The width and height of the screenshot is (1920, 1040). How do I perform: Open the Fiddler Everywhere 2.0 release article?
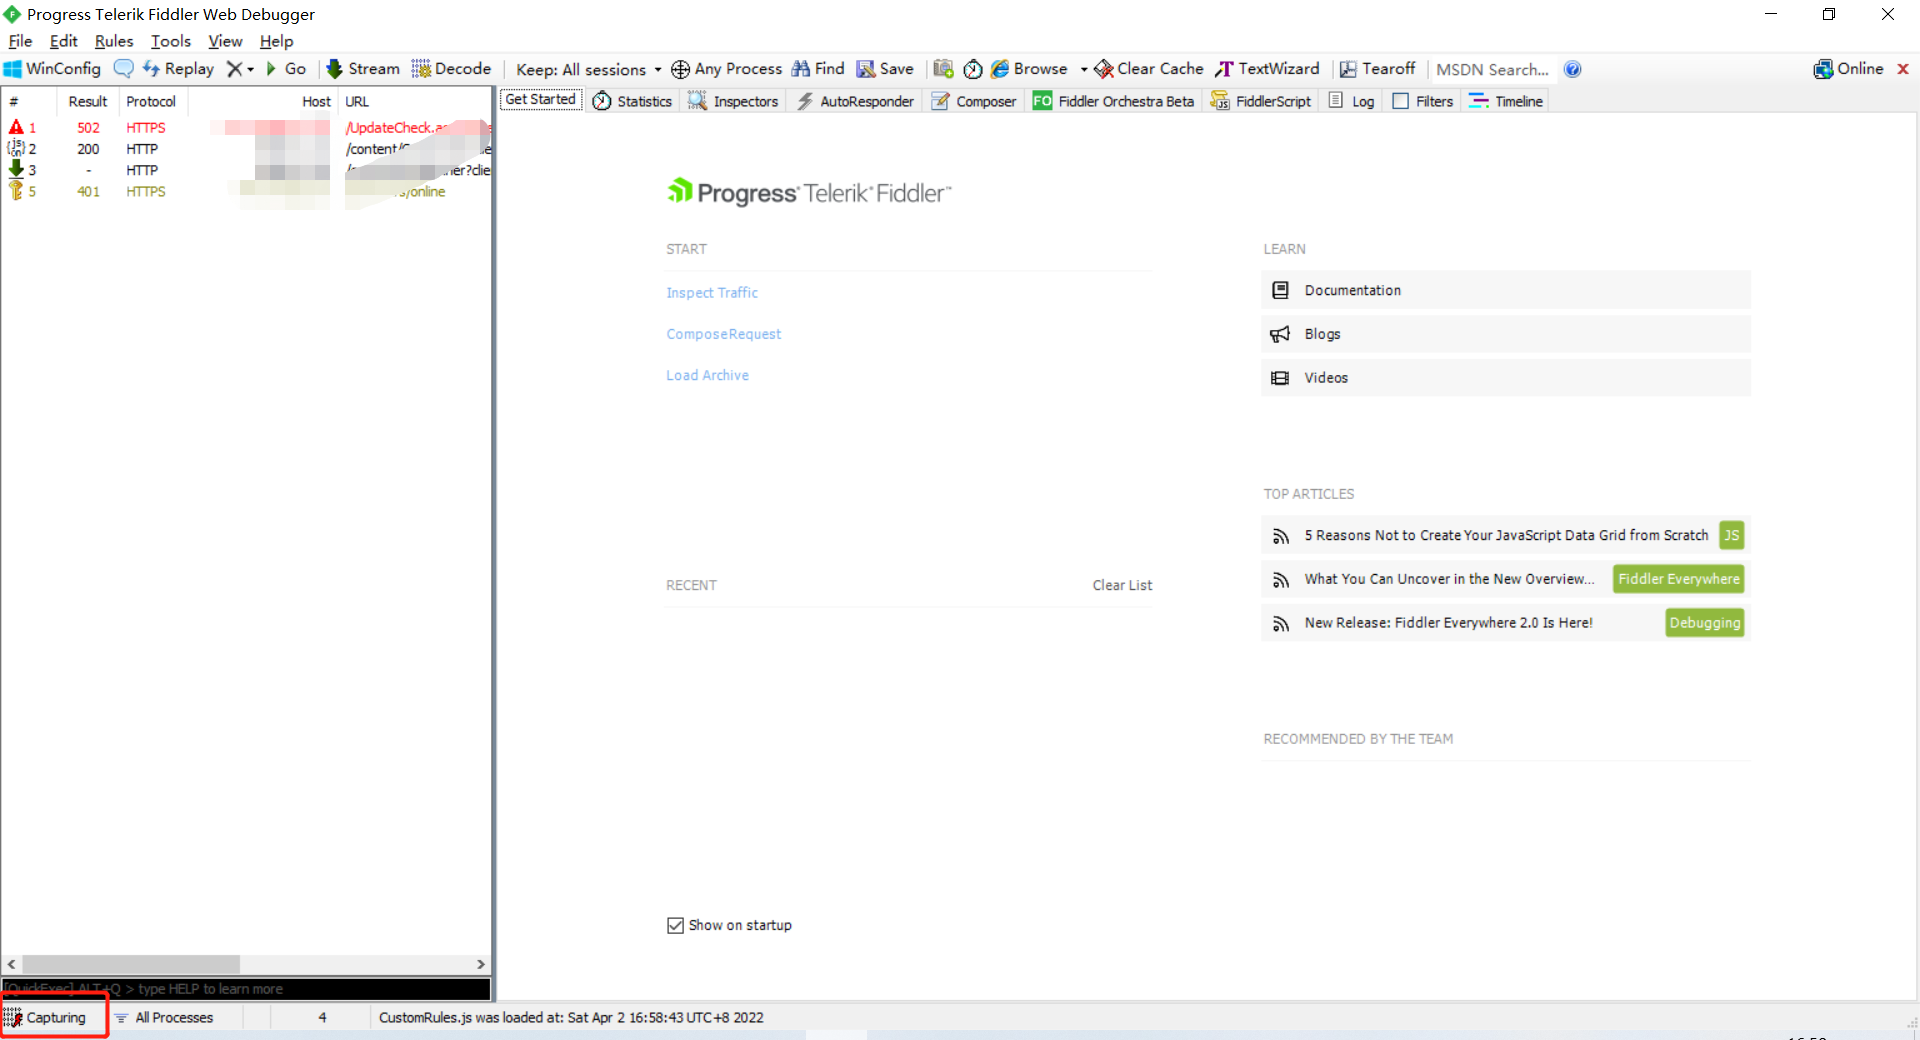(x=1448, y=623)
